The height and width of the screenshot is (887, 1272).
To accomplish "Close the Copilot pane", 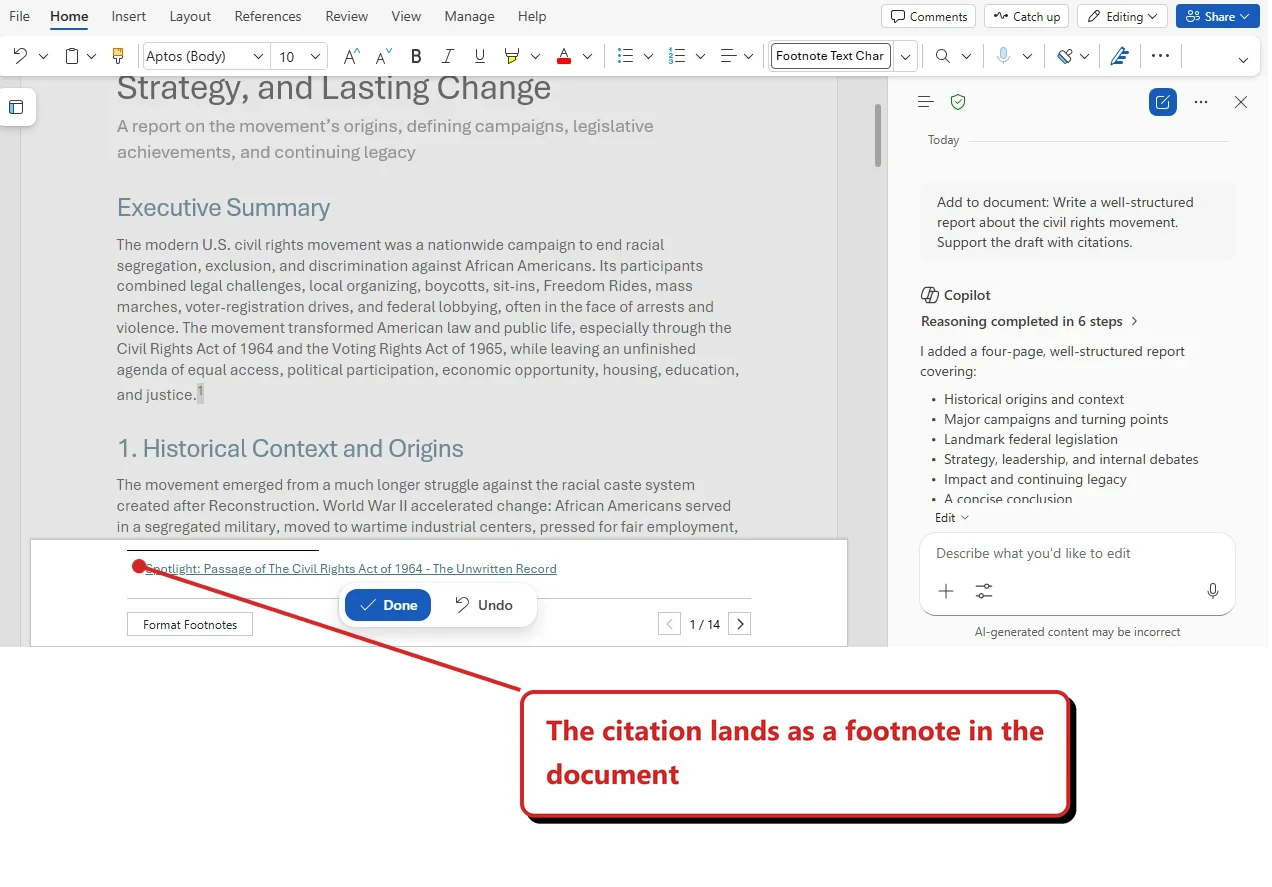I will pyautogui.click(x=1241, y=102).
